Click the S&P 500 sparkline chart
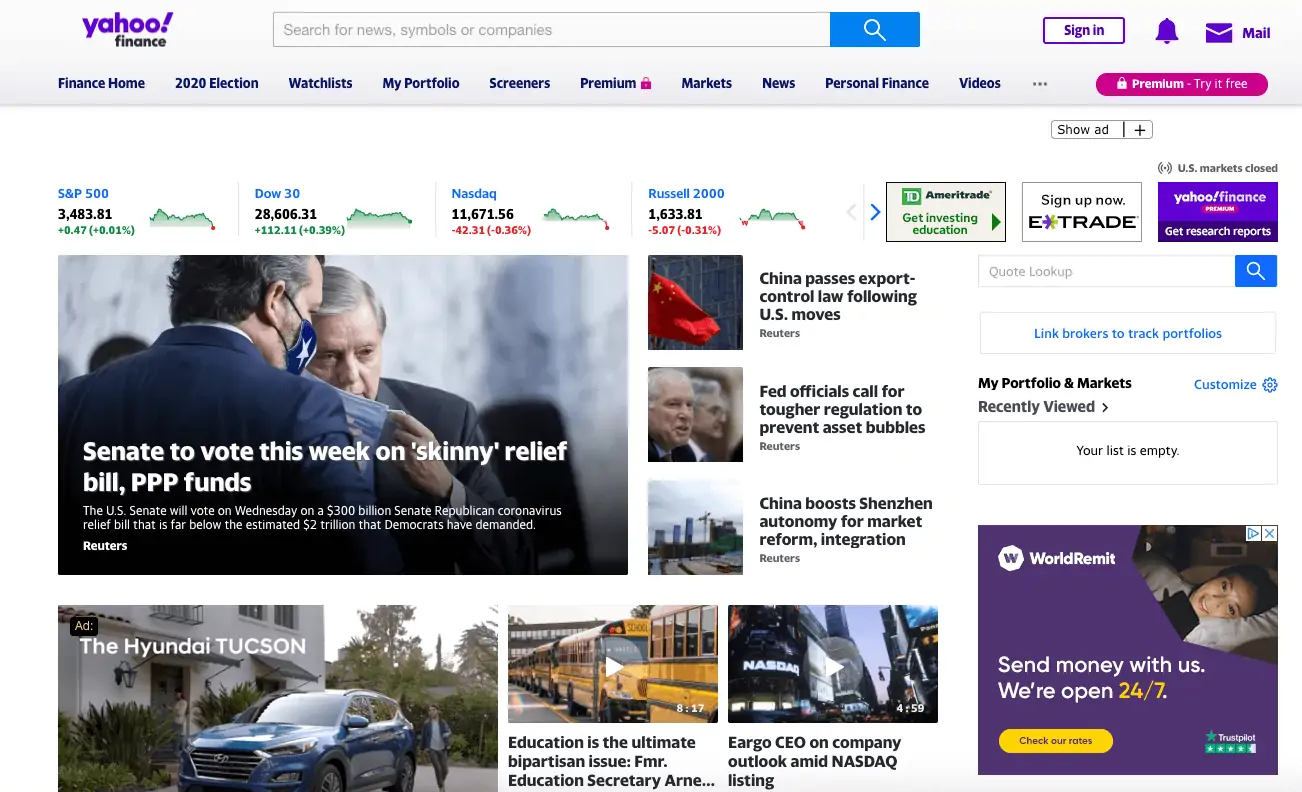This screenshot has height=792, width=1302. click(182, 218)
